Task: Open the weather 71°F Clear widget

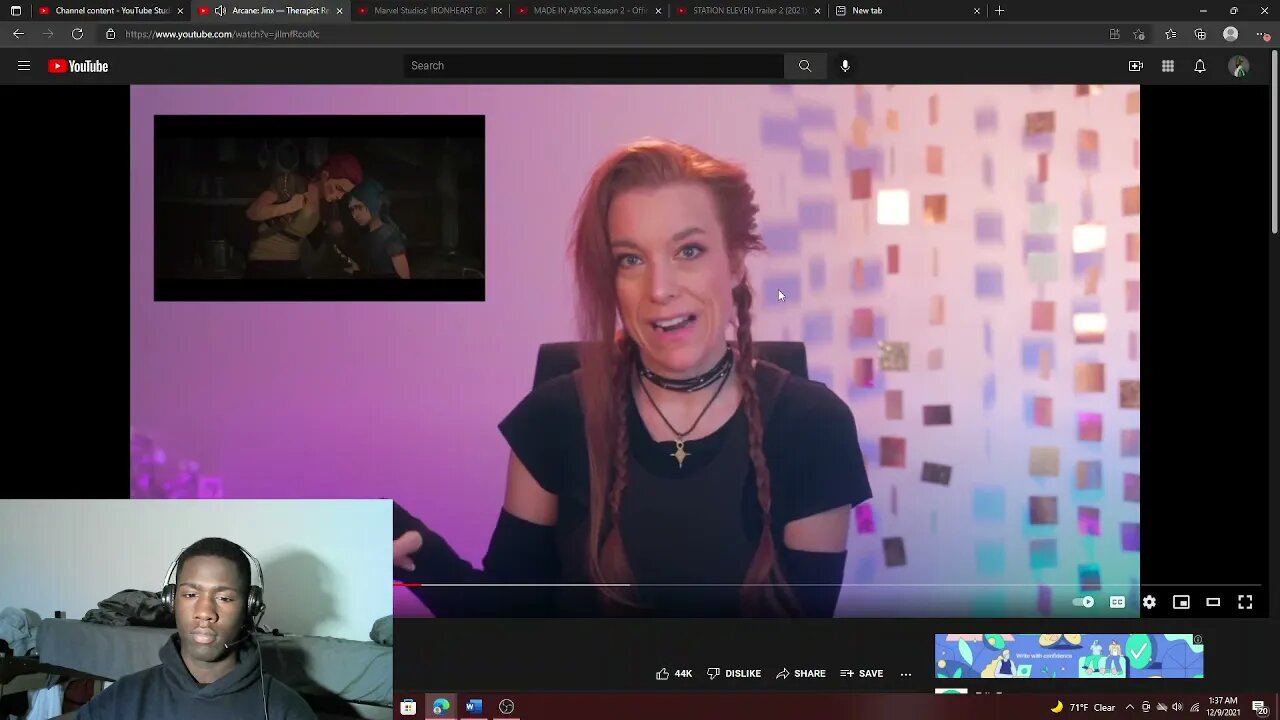Action: (1082, 708)
